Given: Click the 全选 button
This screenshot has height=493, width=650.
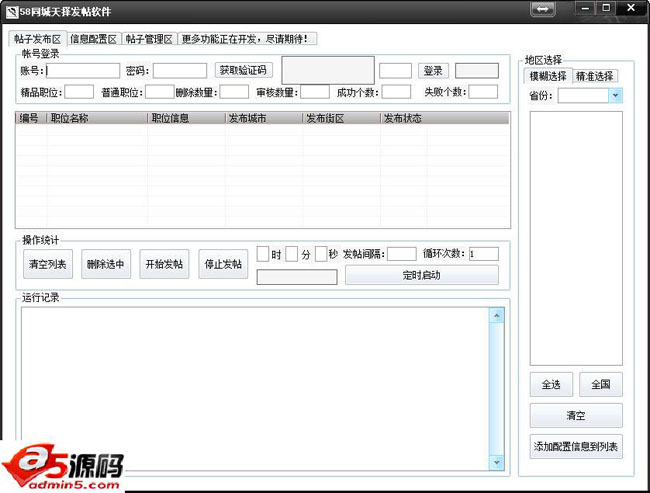Looking at the screenshot, I should 551,384.
